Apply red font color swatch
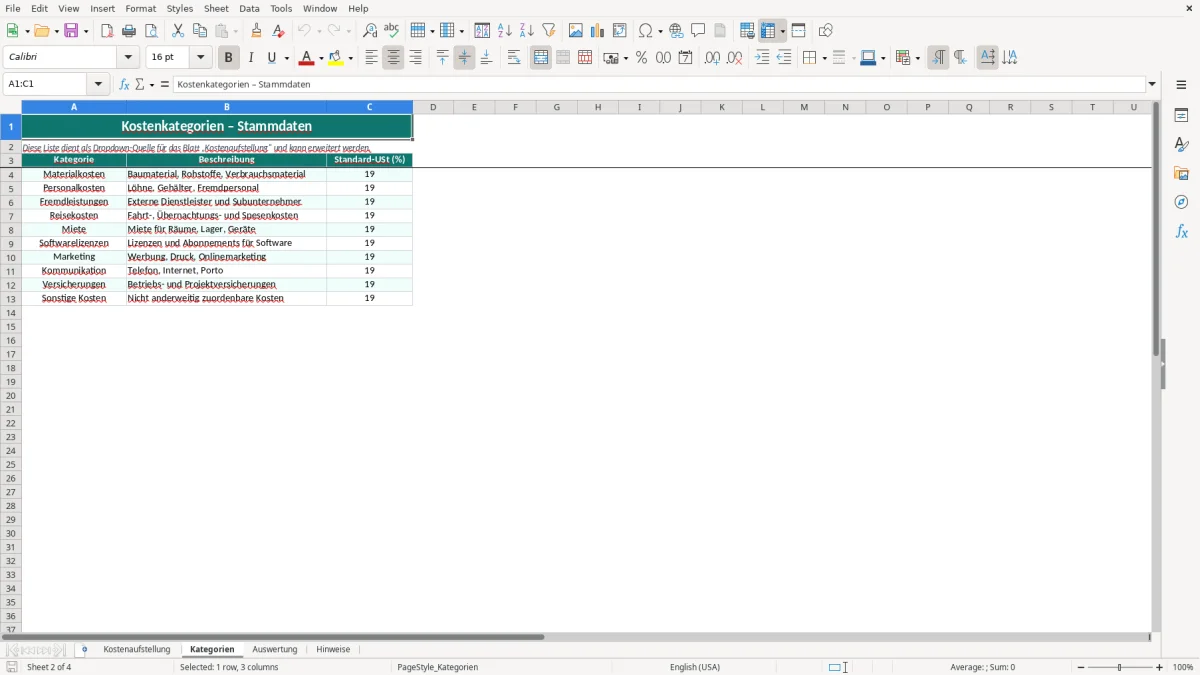The width and height of the screenshot is (1200, 675). point(306,58)
